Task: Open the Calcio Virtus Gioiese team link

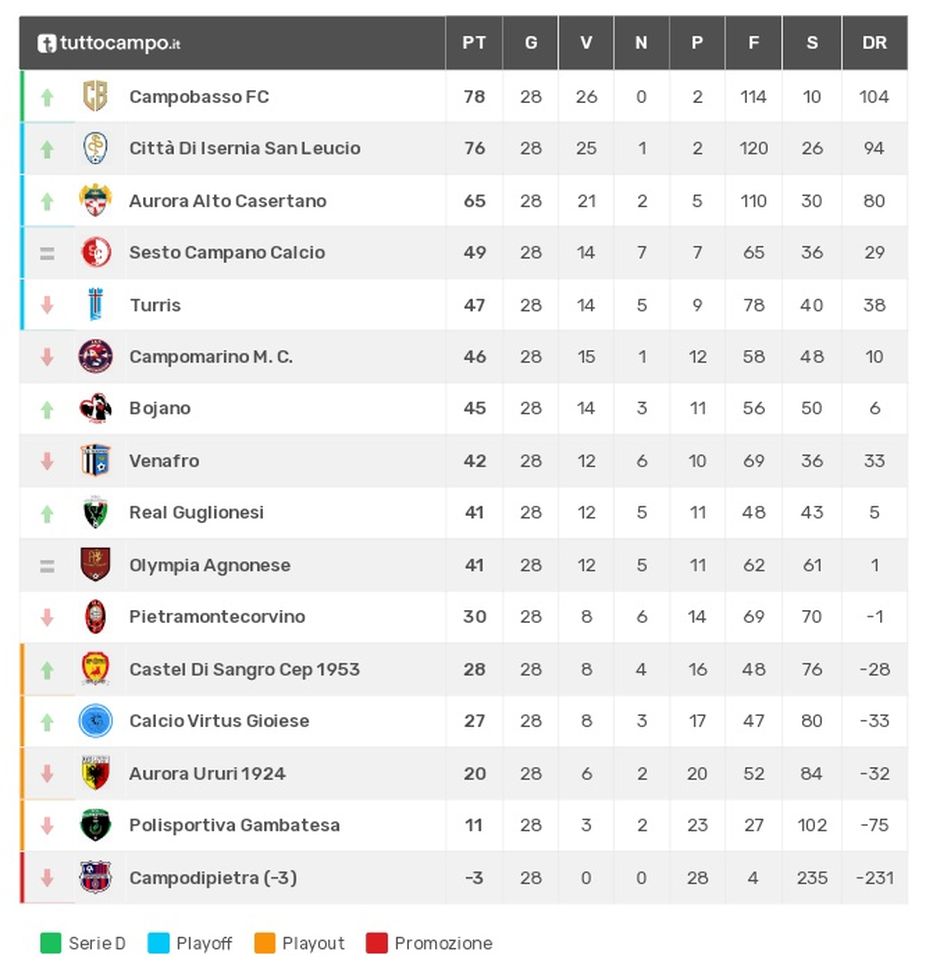Action: click(219, 721)
